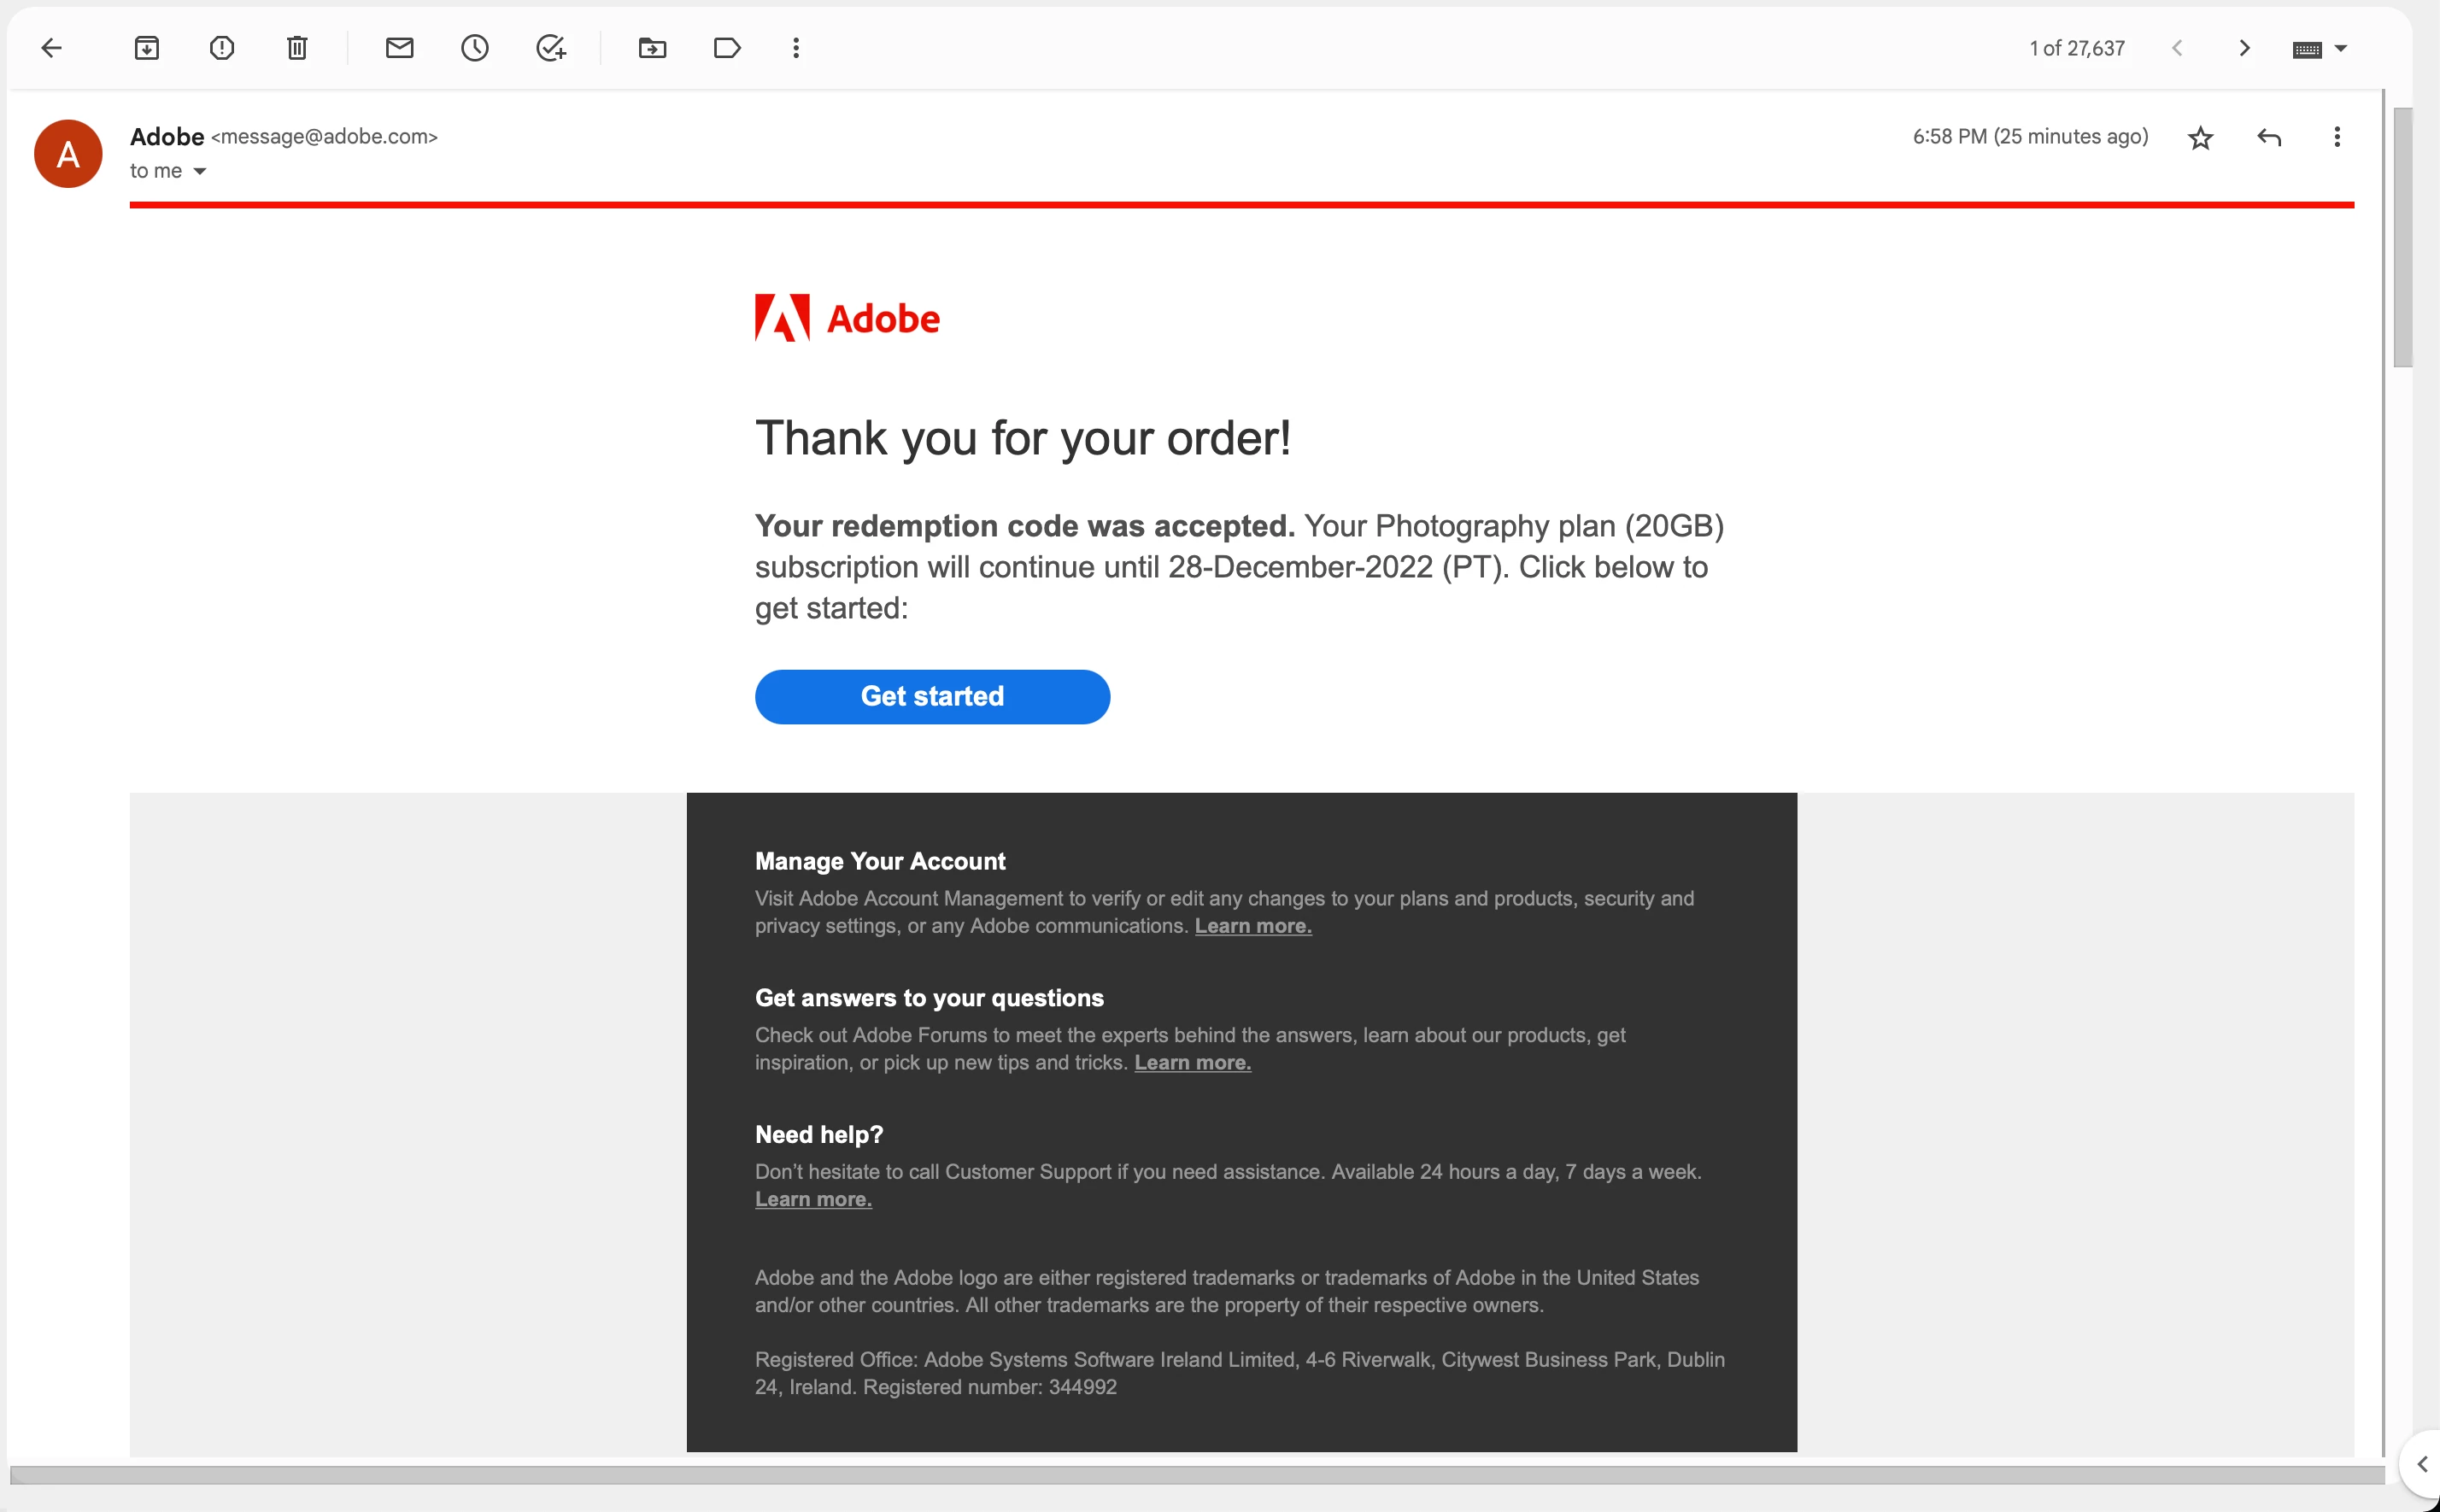Viewport: 2440px width, 1512px height.
Task: Snooze this email with clock icon
Action: point(475,48)
